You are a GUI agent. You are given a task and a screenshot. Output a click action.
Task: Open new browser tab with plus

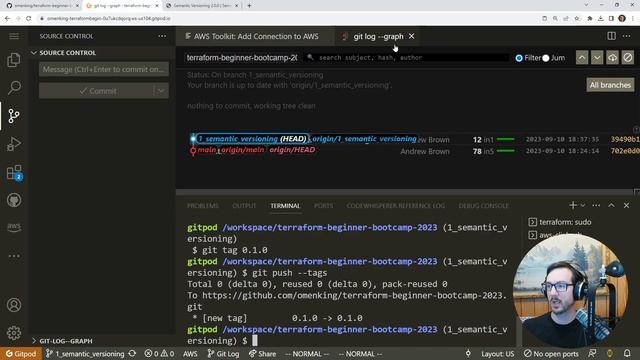point(249,6)
